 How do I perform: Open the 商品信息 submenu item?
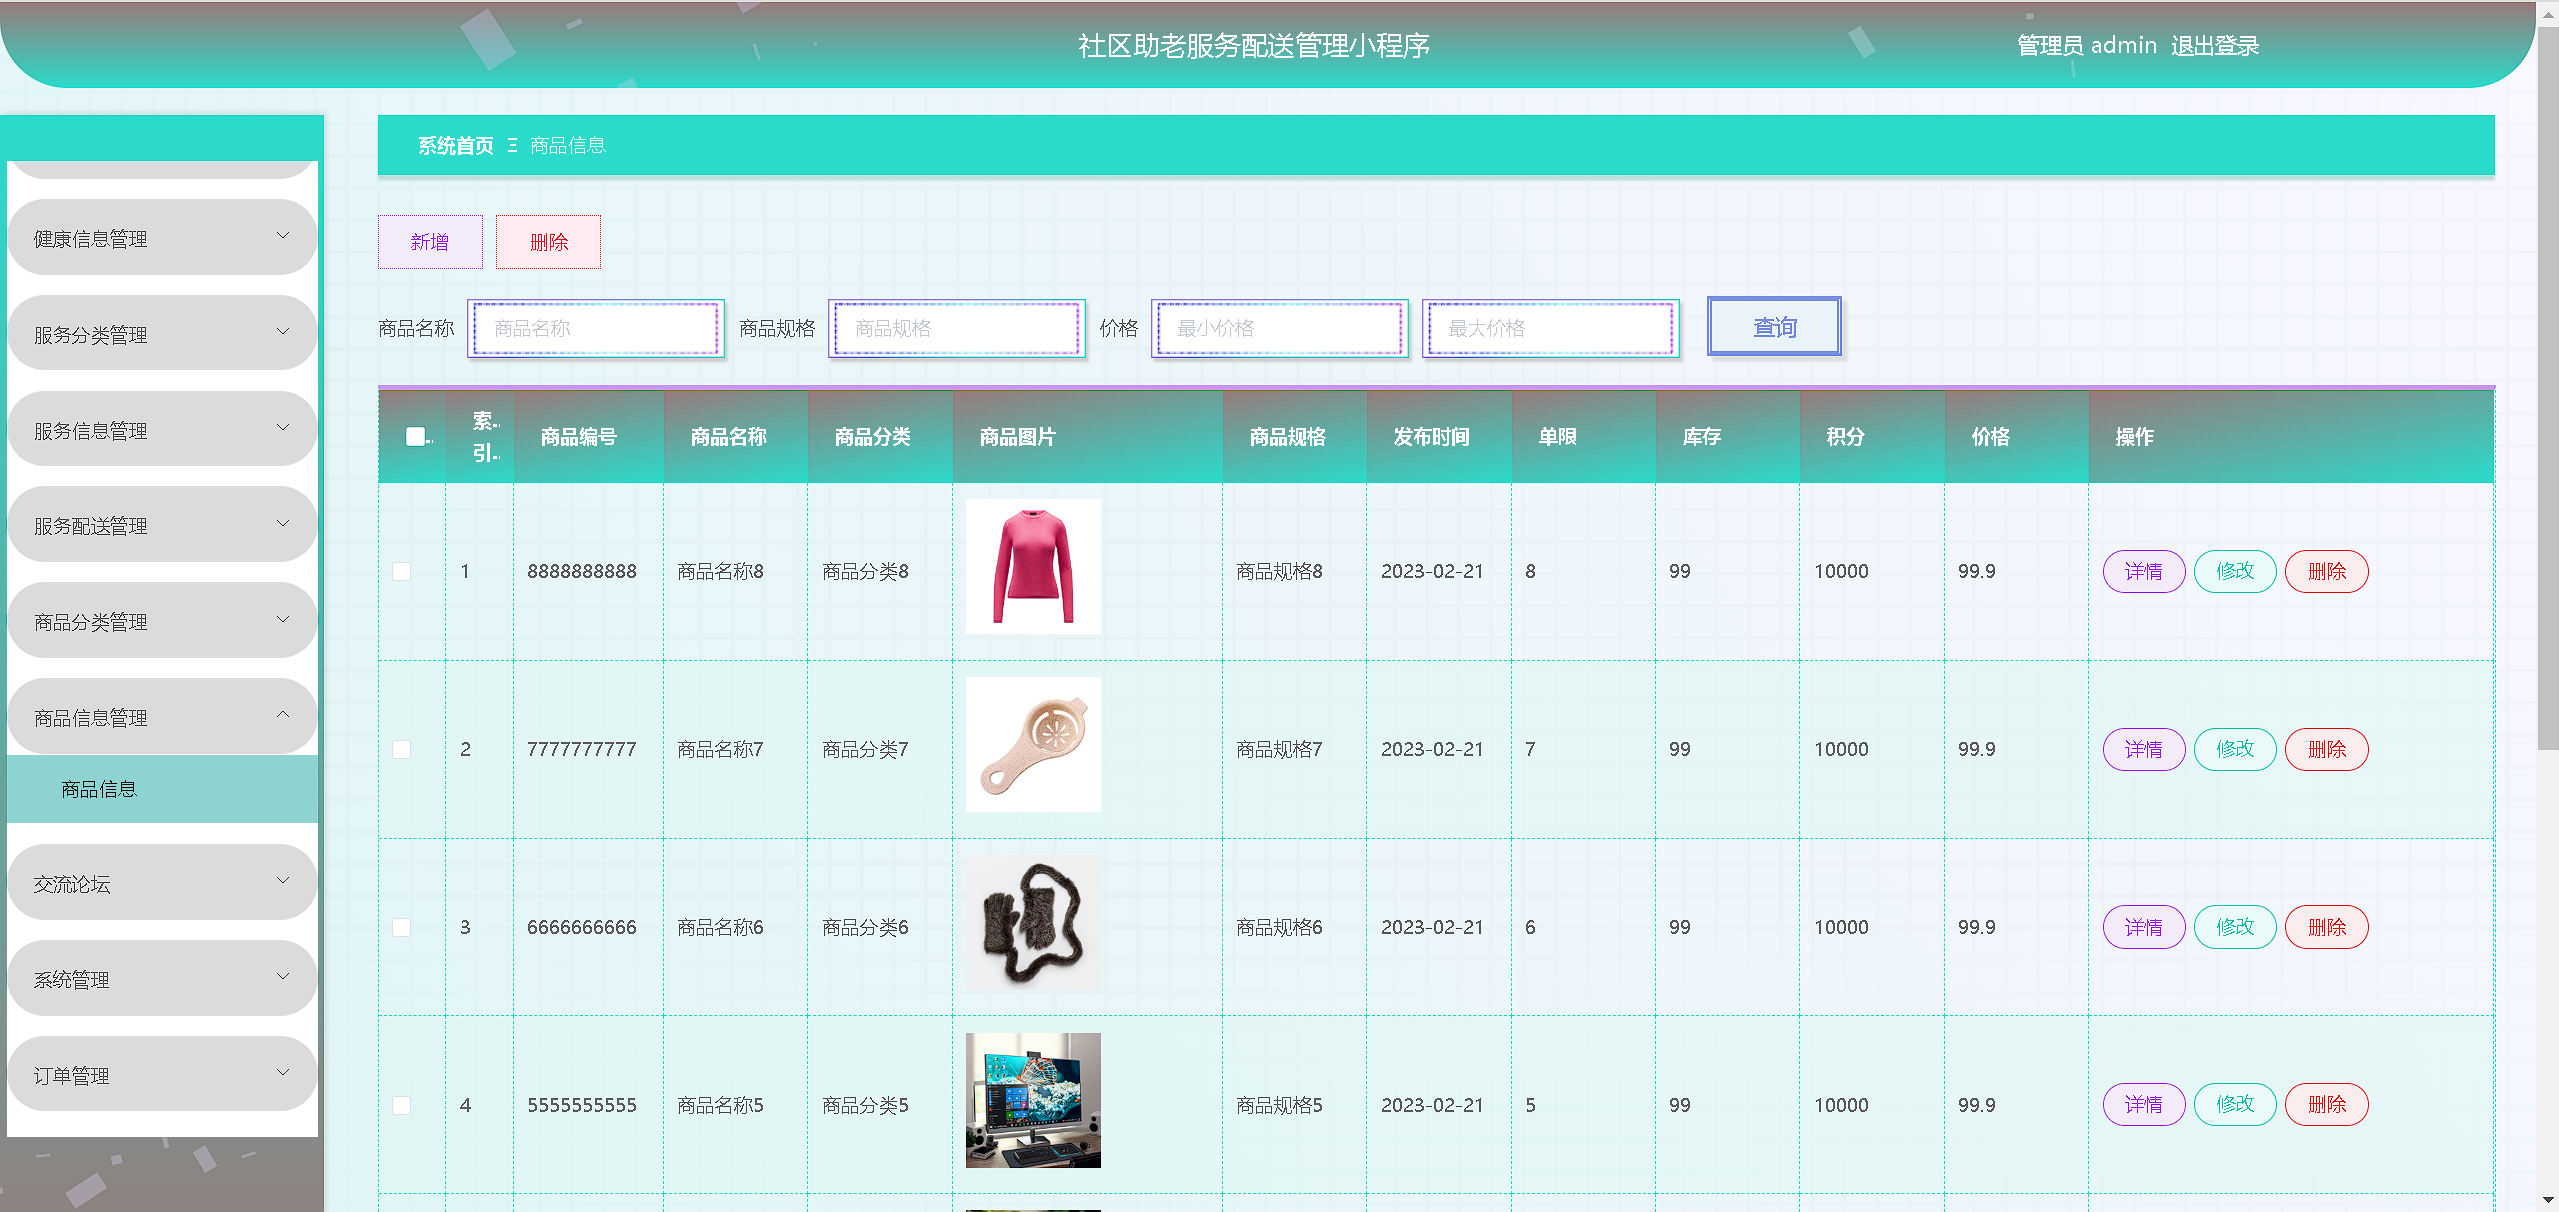coord(99,789)
